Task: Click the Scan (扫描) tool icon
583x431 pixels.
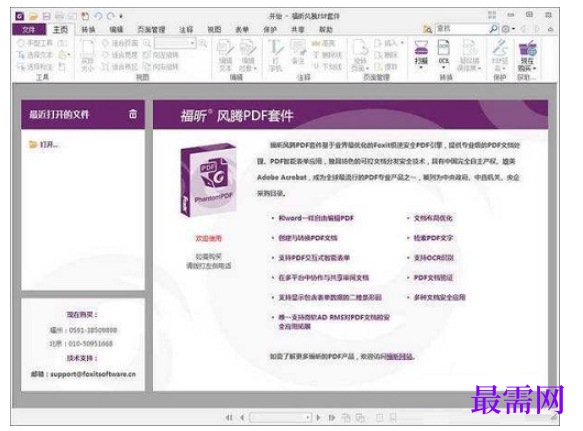Action: pyautogui.click(x=421, y=48)
